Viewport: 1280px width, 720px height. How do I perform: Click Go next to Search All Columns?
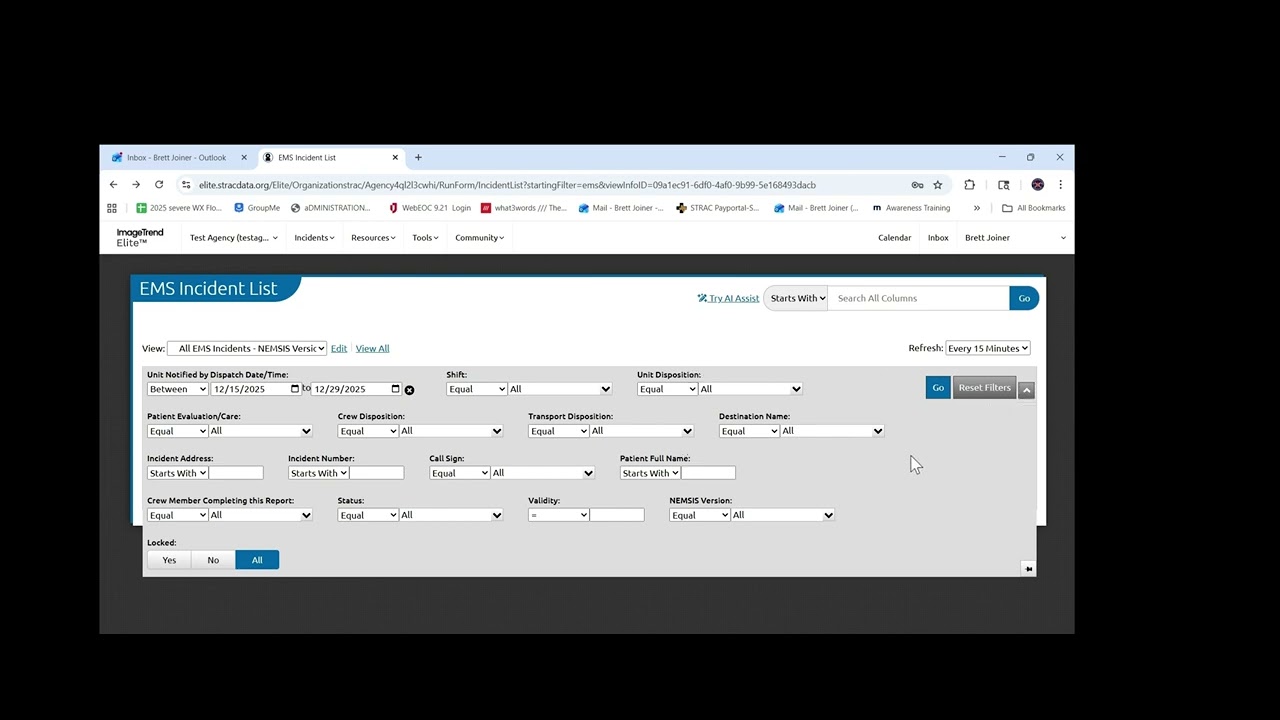click(x=1024, y=298)
